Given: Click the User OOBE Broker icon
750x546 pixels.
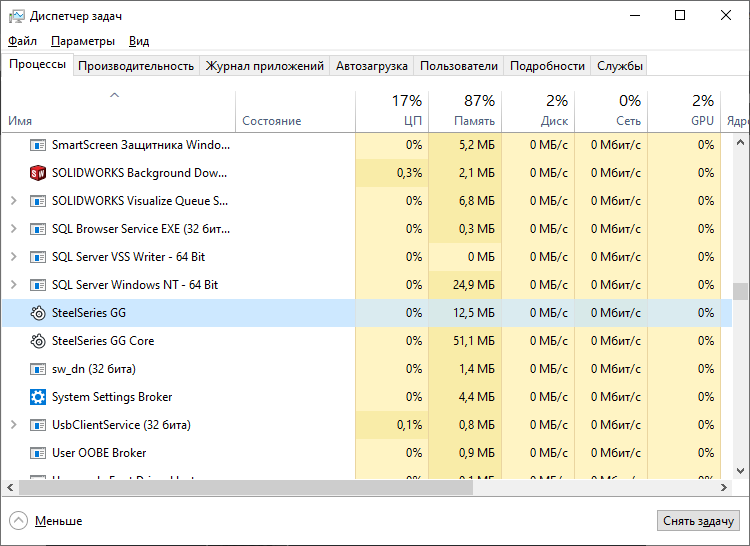Looking at the screenshot, I should coord(38,453).
